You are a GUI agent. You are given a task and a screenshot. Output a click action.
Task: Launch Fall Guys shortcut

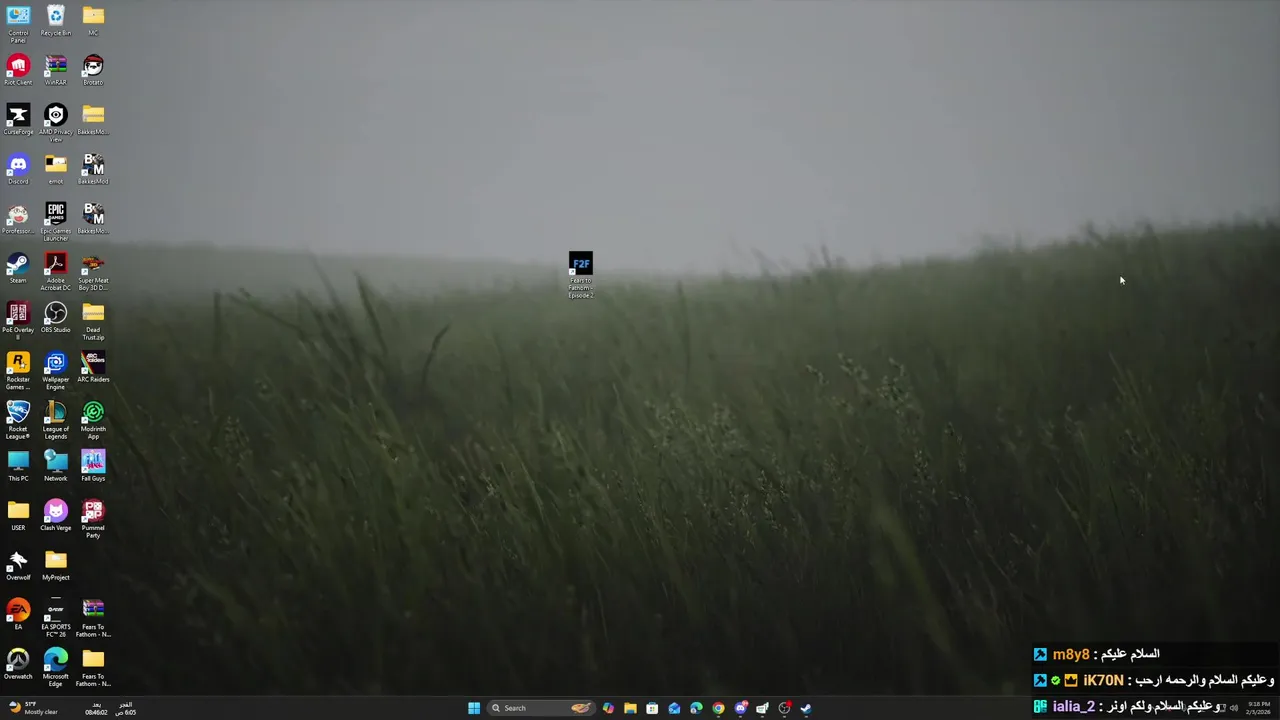point(93,466)
